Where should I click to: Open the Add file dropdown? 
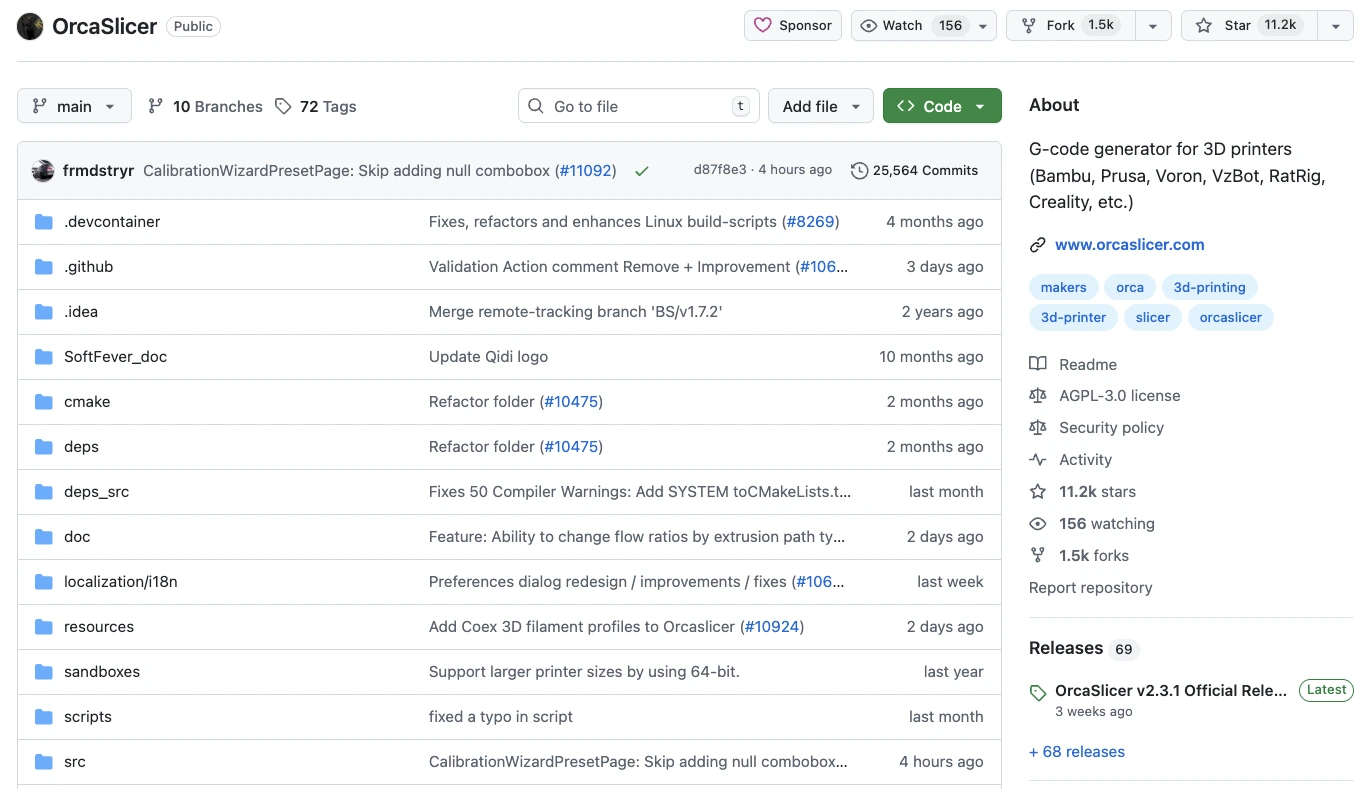820,106
